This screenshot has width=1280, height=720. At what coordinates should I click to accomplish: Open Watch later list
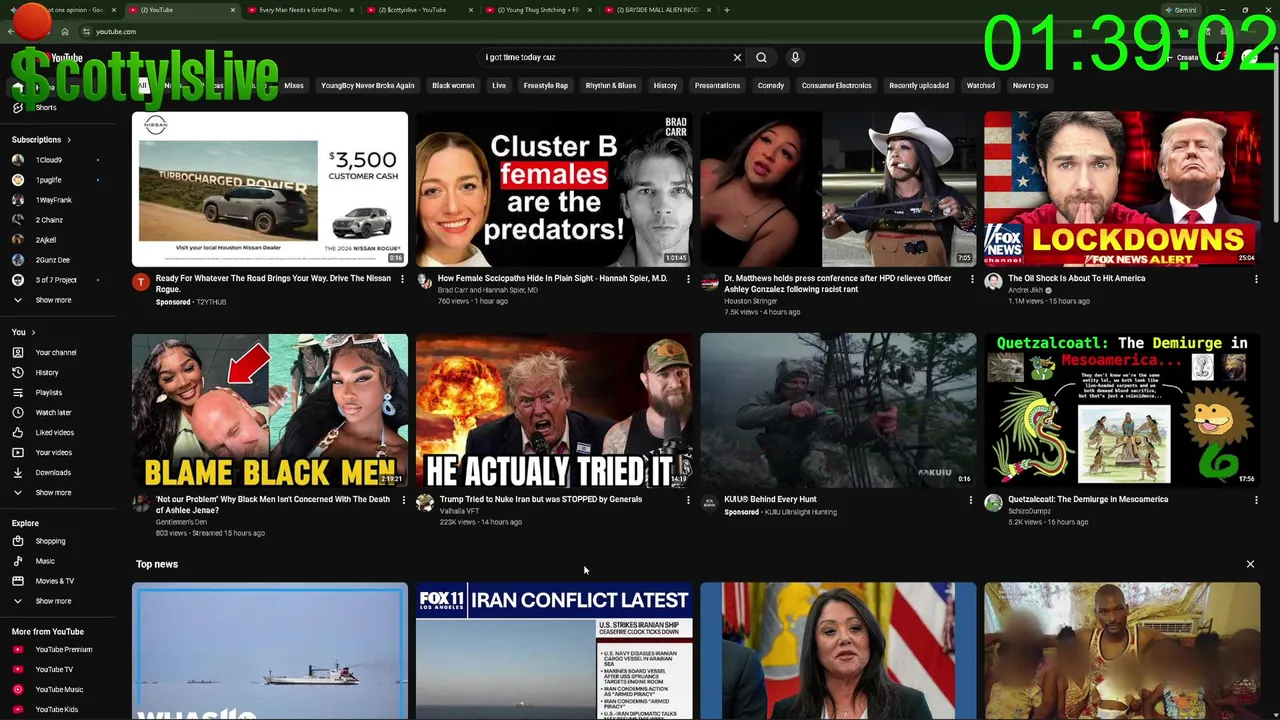click(53, 412)
